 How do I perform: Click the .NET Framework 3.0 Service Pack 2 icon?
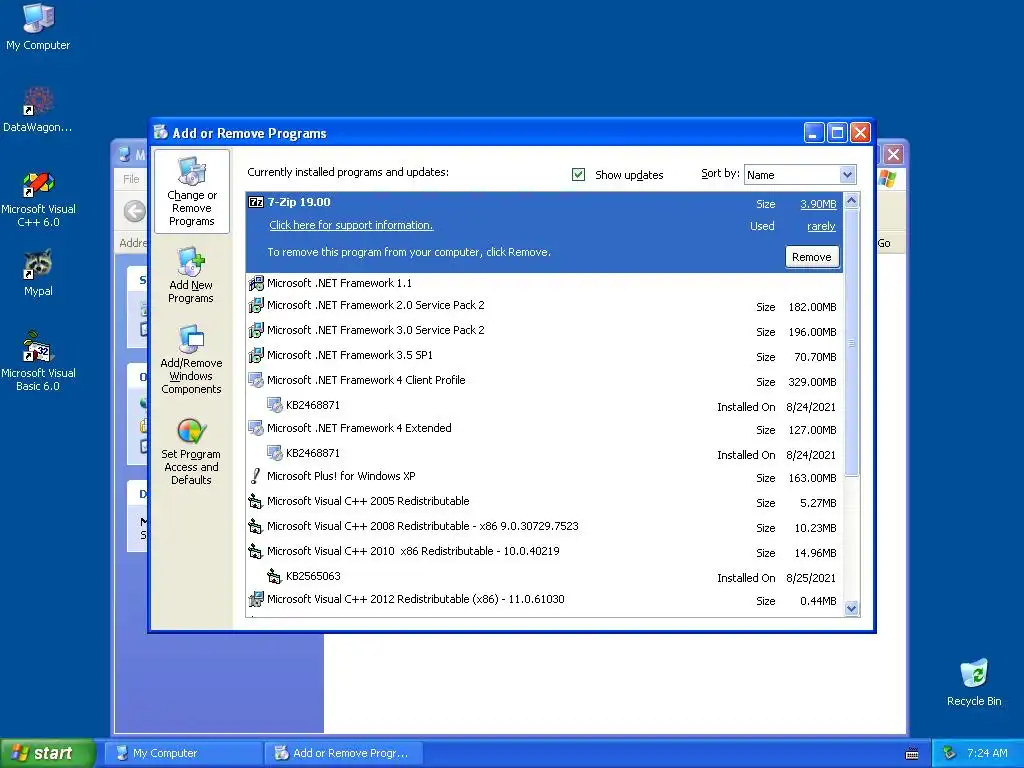256,330
